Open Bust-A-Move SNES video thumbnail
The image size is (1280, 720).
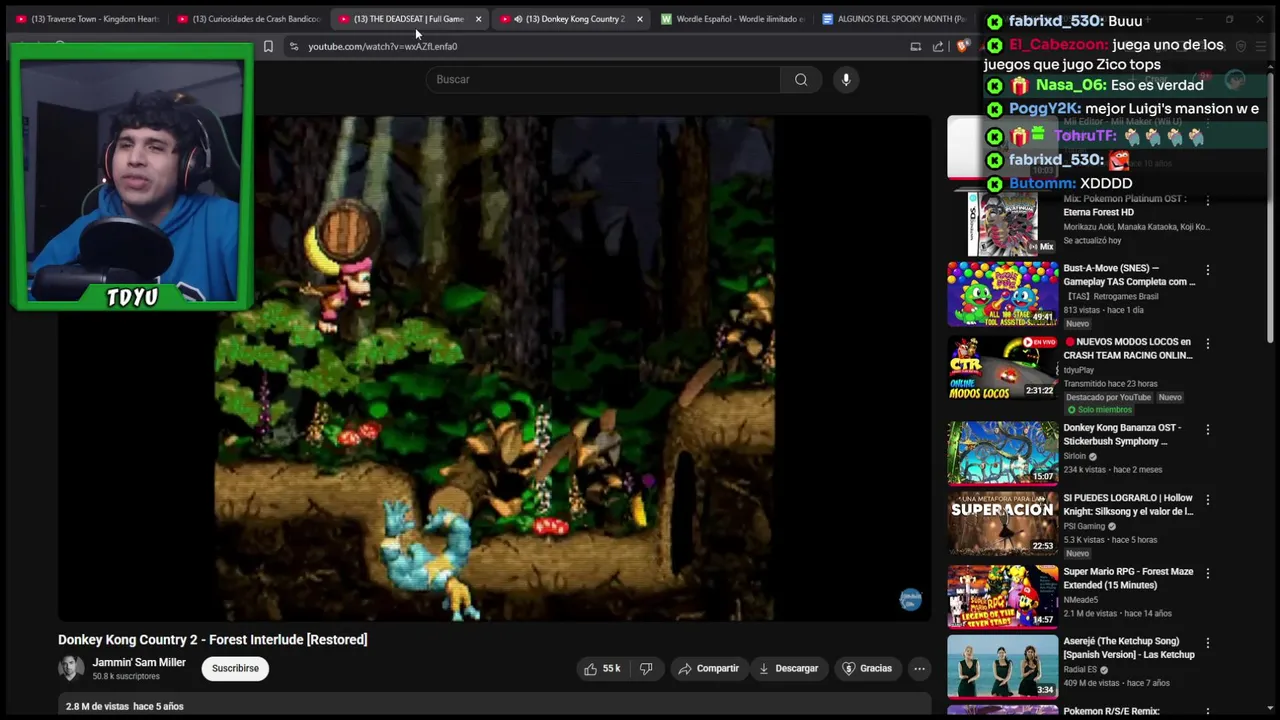(1002, 294)
